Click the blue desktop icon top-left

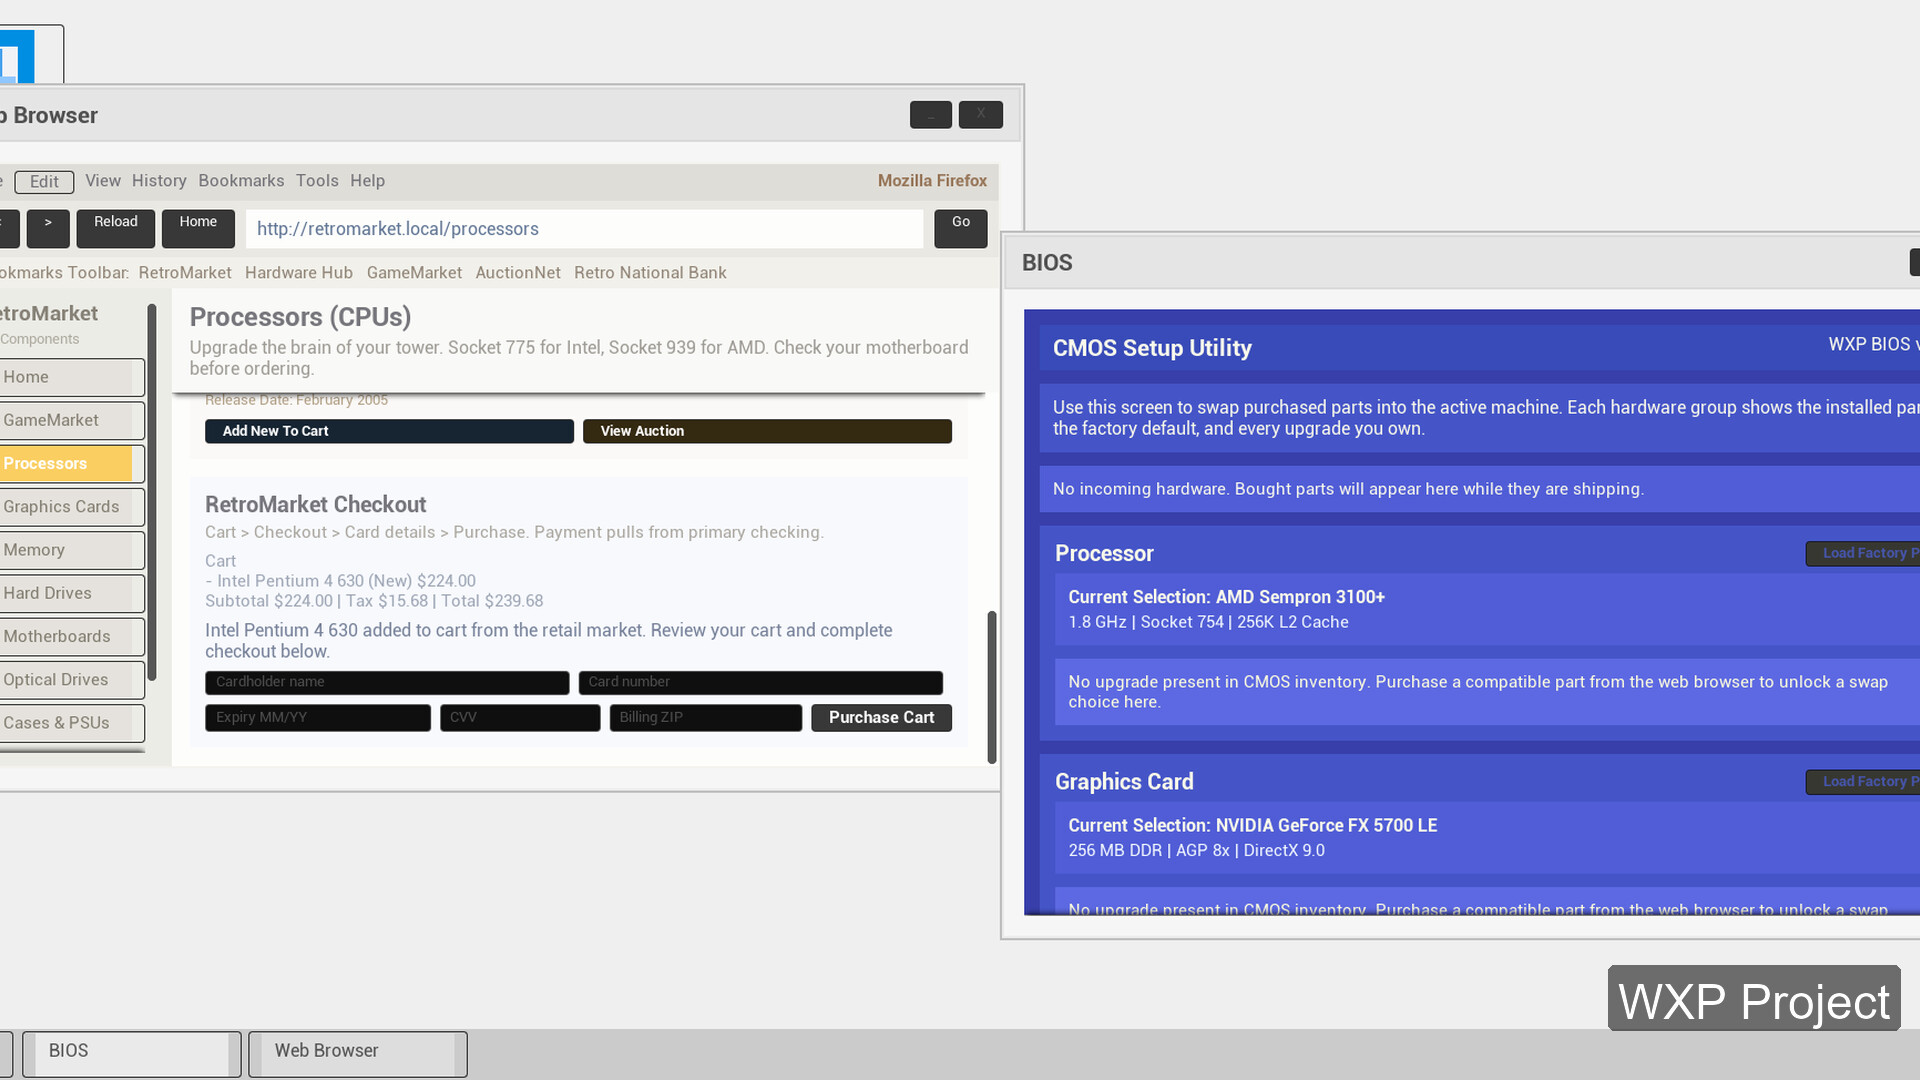[x=18, y=56]
